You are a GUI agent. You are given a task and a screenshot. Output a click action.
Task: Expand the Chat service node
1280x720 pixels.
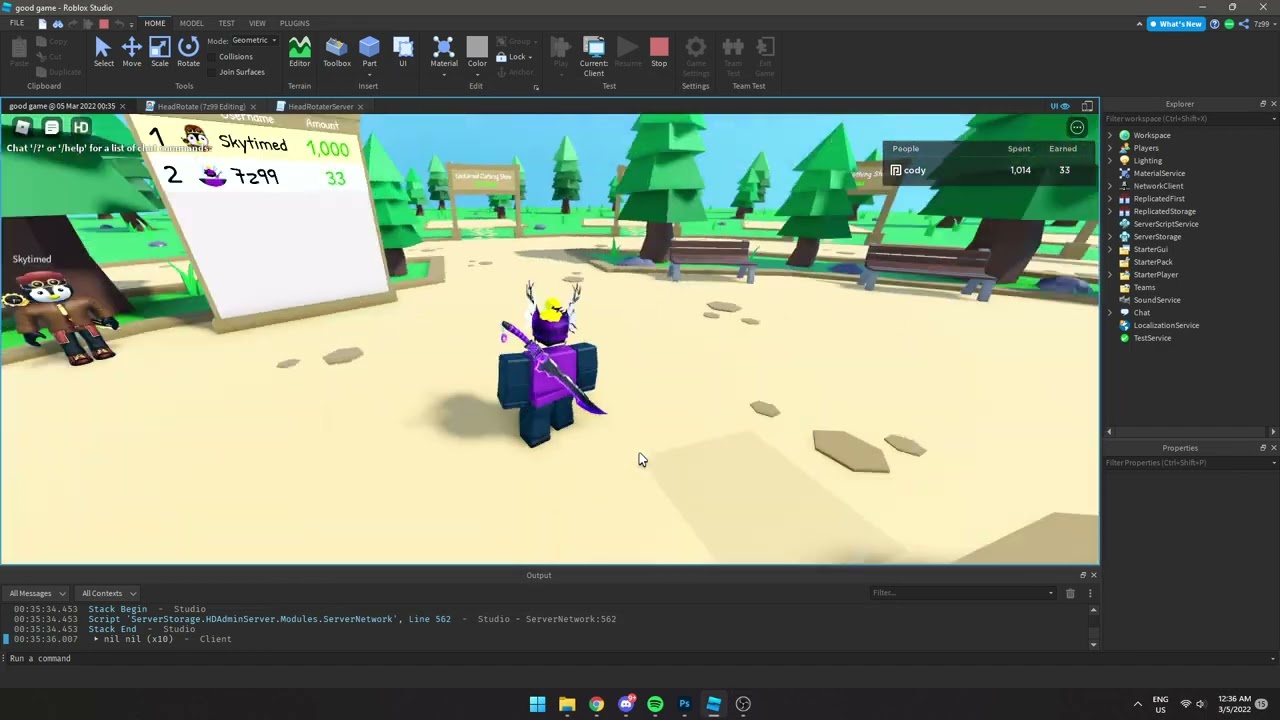coord(1110,312)
